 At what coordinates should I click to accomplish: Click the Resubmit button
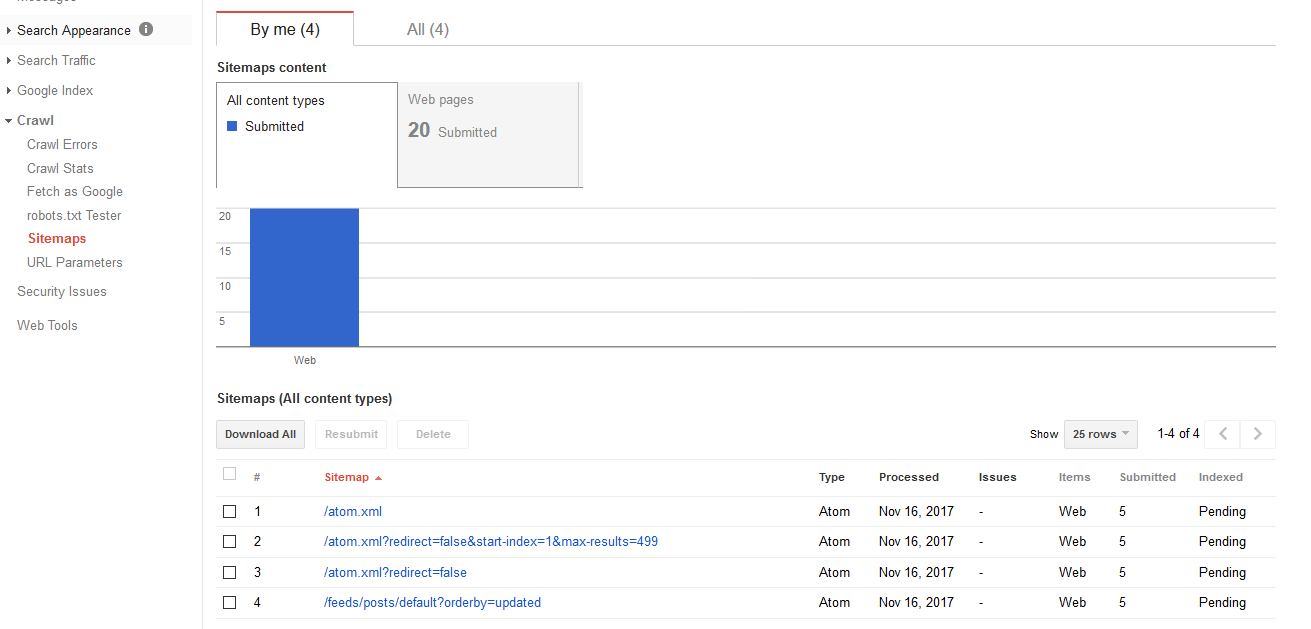click(351, 434)
